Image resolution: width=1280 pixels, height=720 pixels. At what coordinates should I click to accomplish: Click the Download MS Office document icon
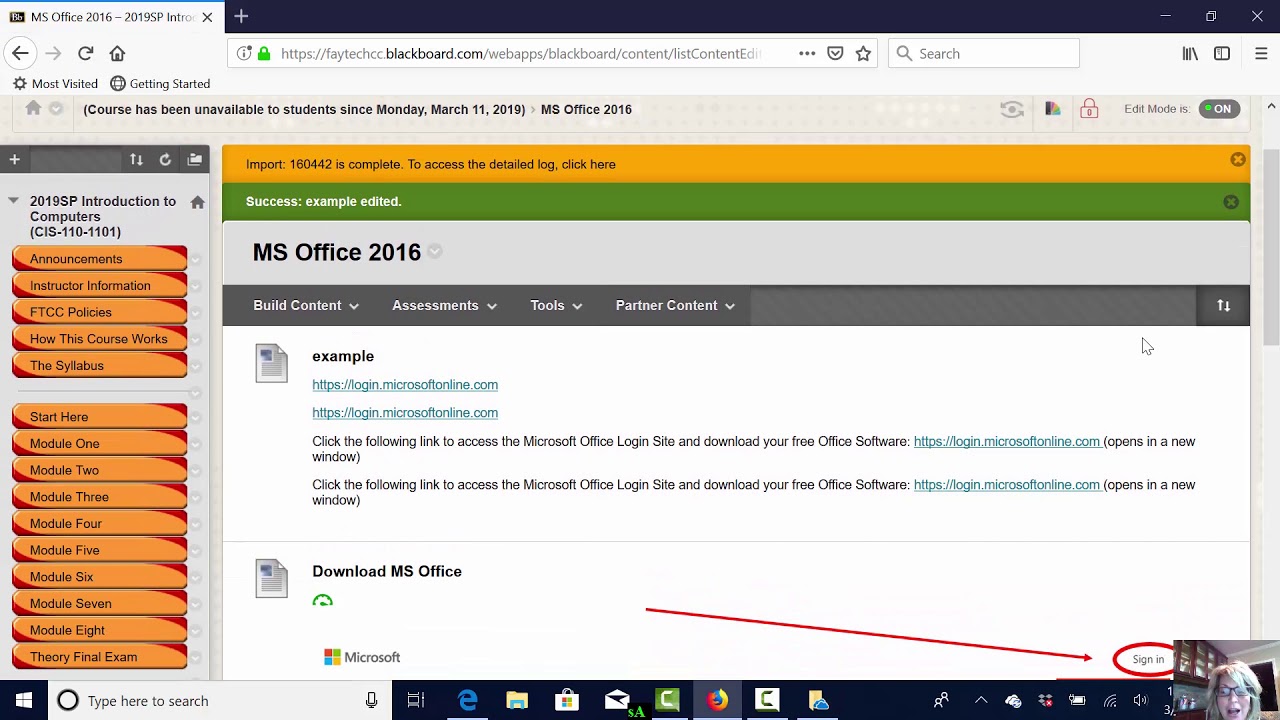point(271,578)
